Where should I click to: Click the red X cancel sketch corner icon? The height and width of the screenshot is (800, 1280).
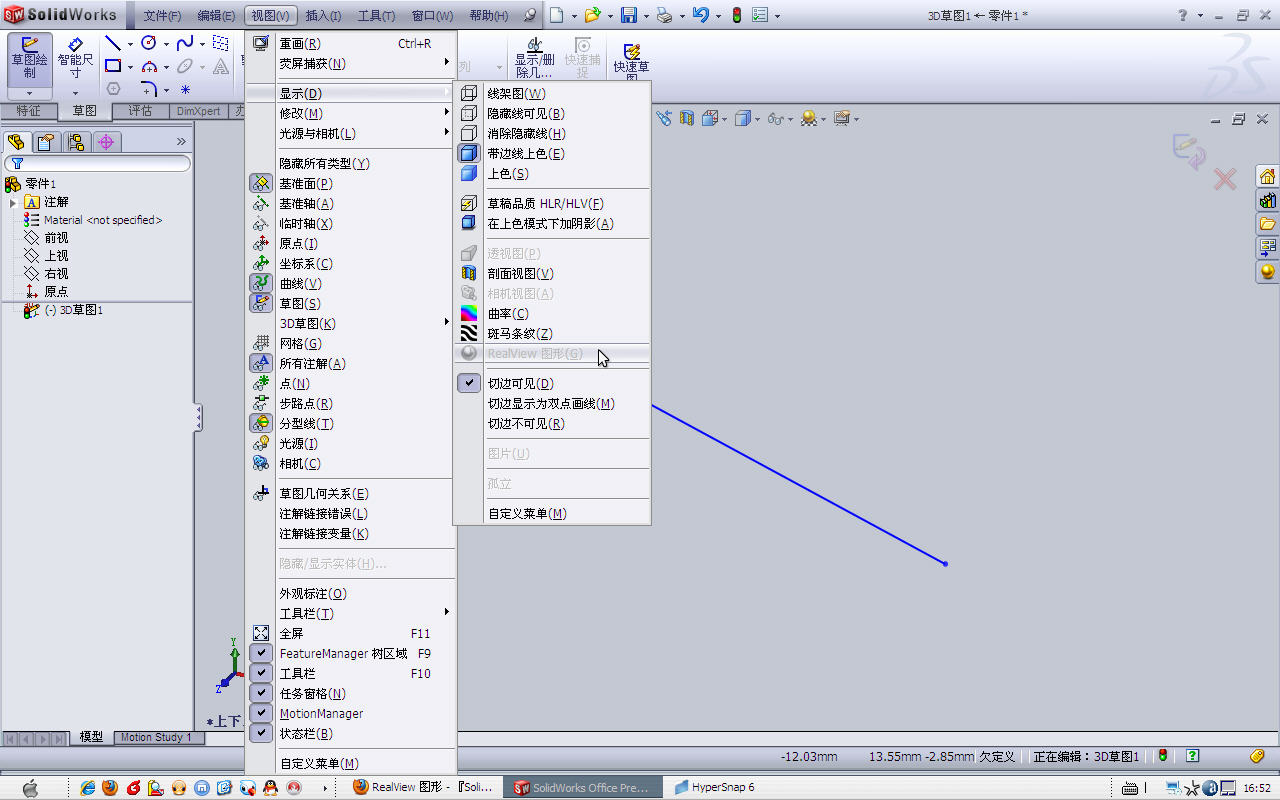(x=1225, y=179)
